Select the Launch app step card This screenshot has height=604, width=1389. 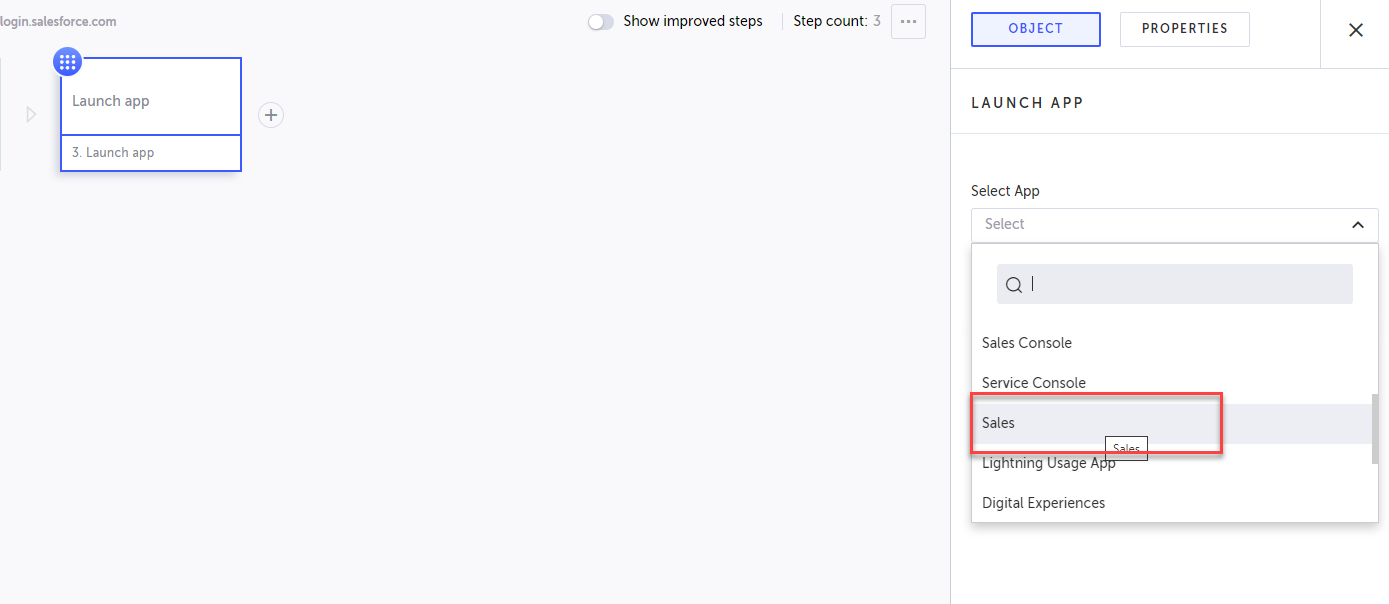pos(151,100)
